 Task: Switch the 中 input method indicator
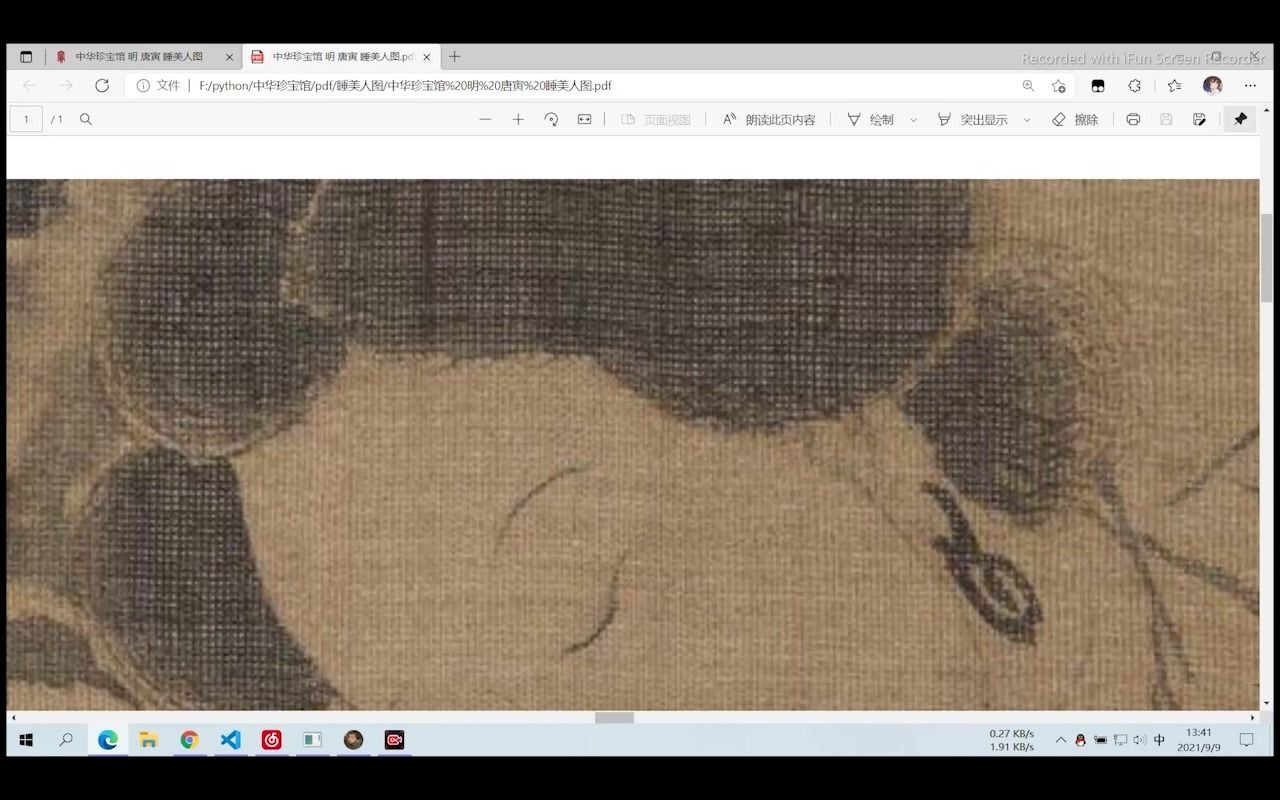[1159, 740]
